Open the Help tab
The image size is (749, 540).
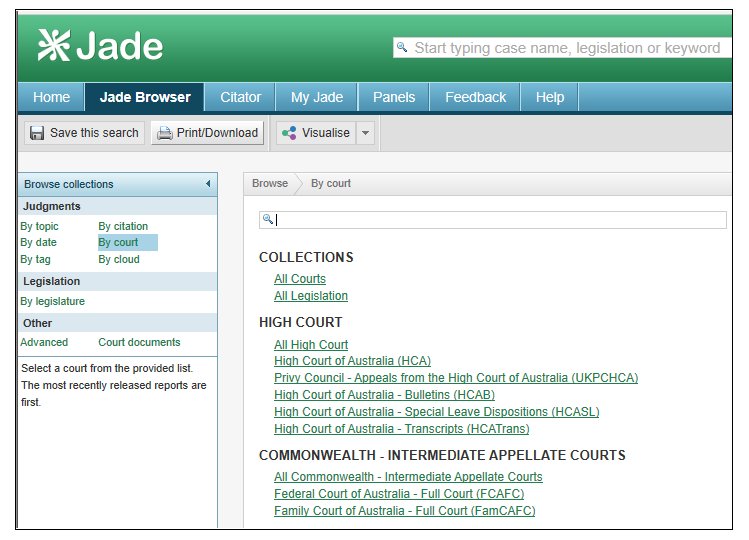550,97
